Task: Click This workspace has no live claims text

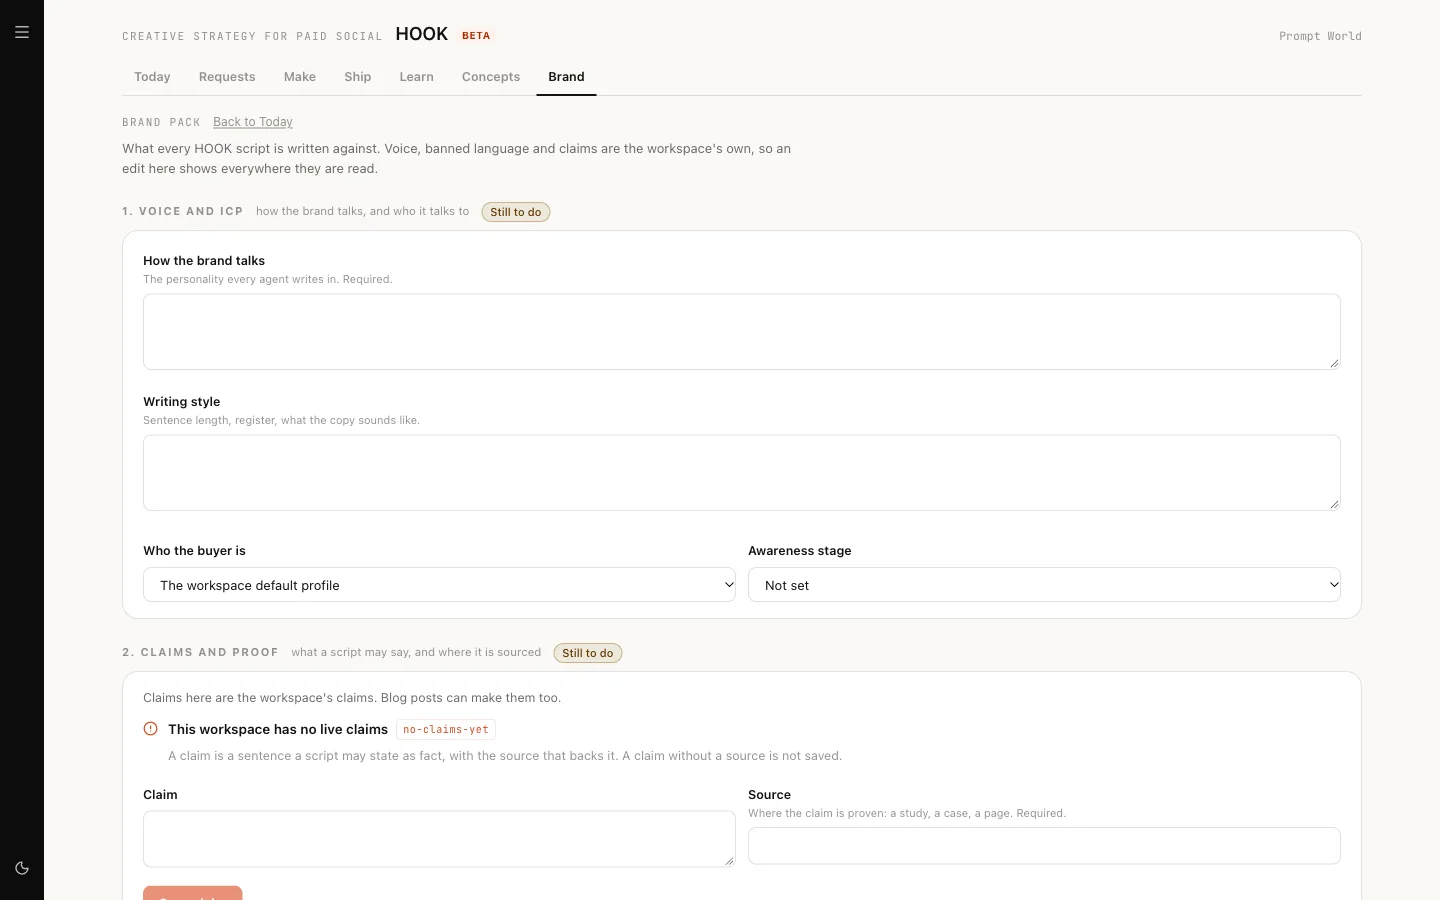Action: [278, 730]
